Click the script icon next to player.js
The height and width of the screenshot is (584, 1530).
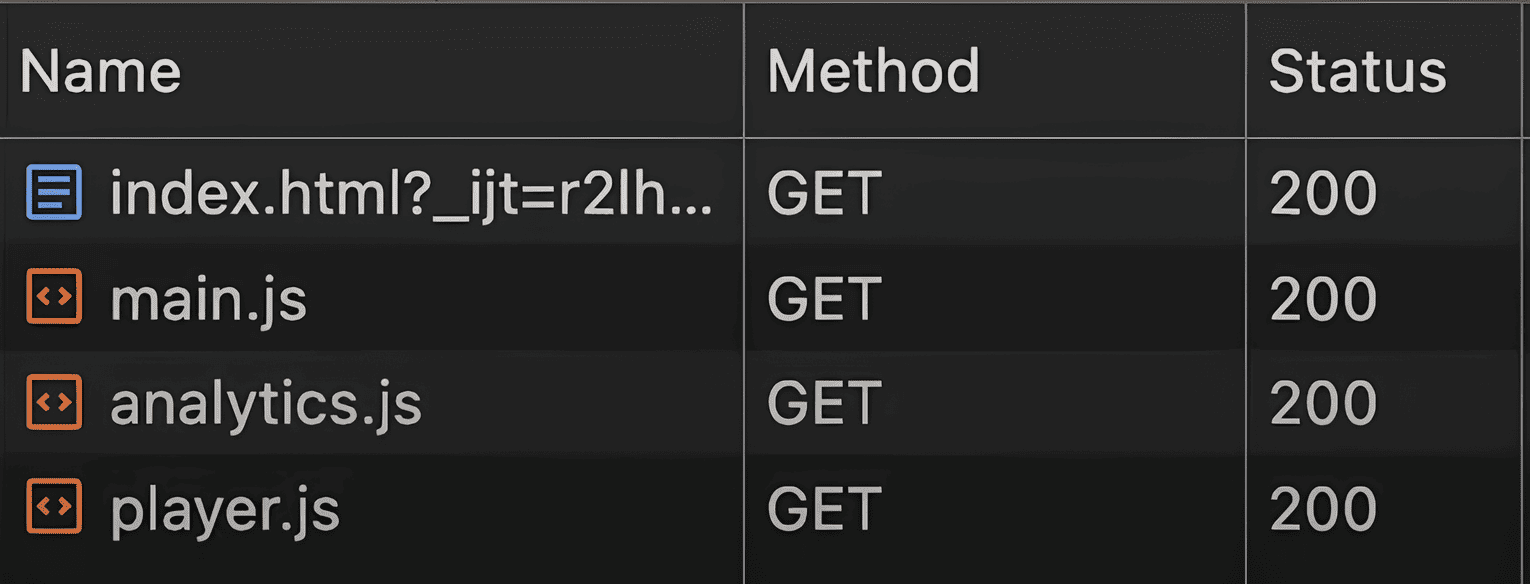pos(54,507)
